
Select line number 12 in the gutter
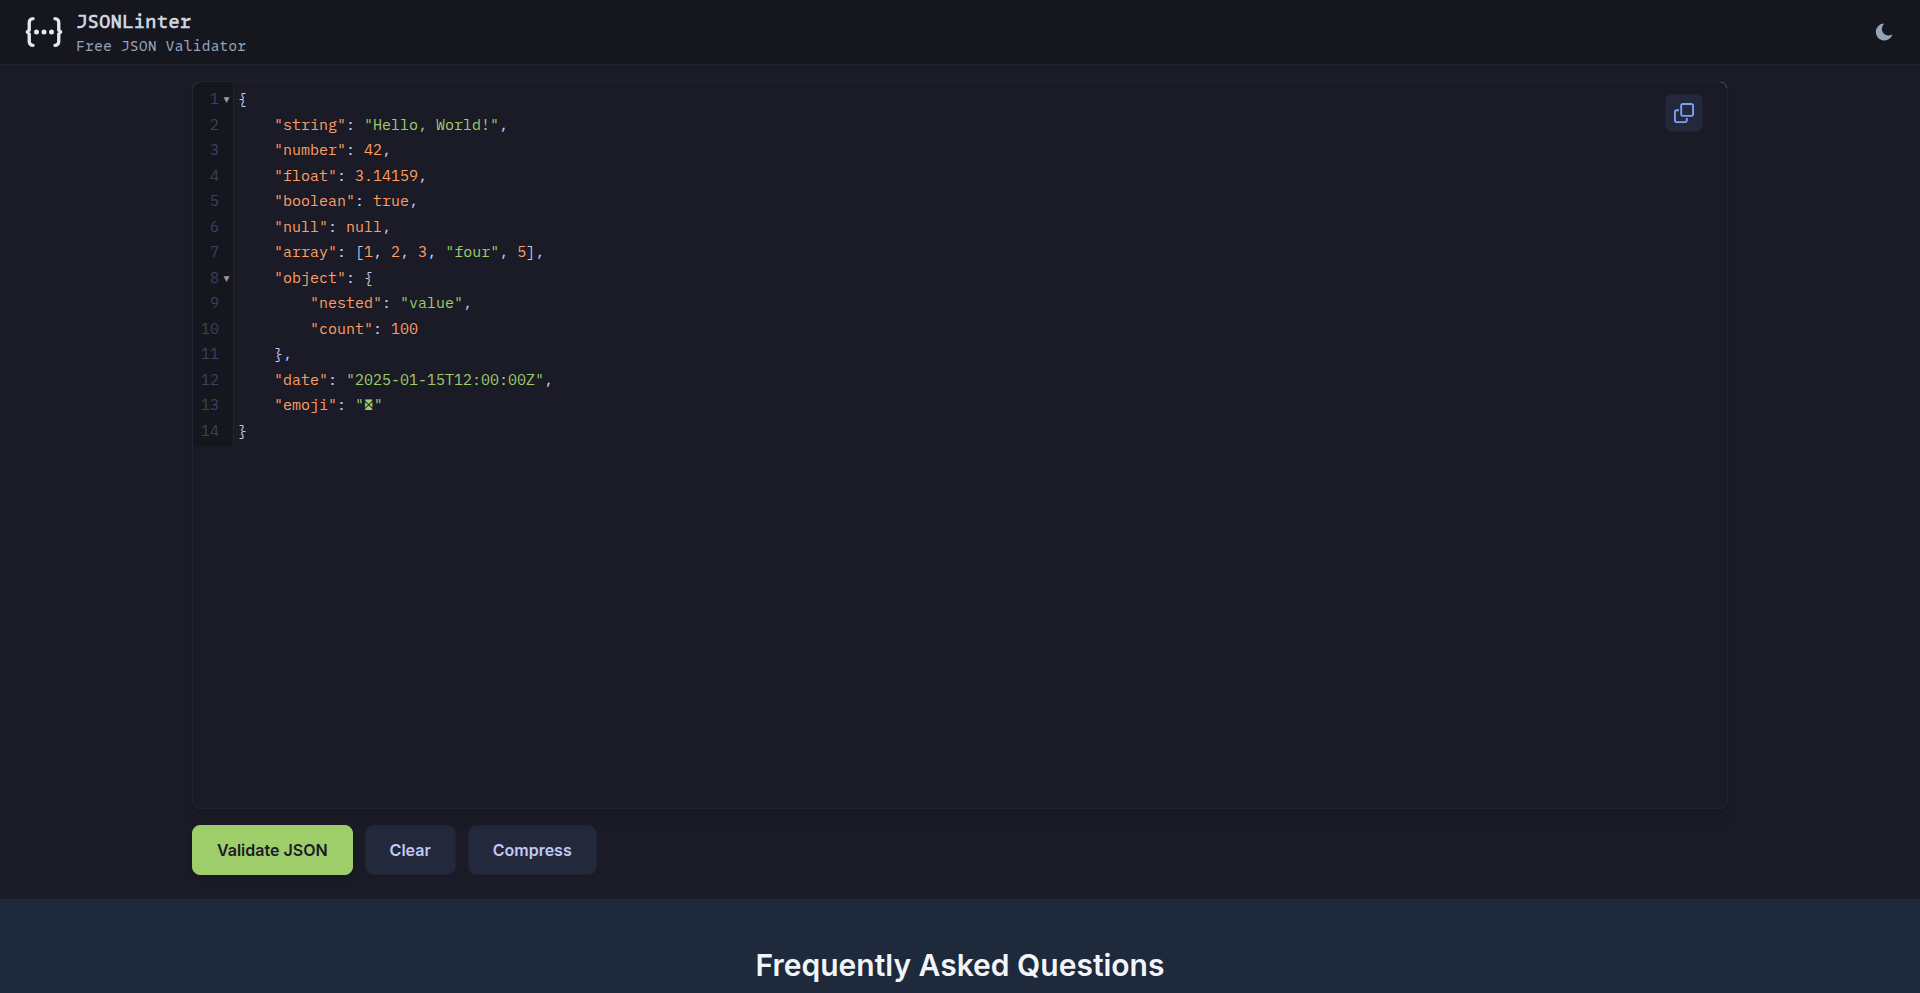210,380
